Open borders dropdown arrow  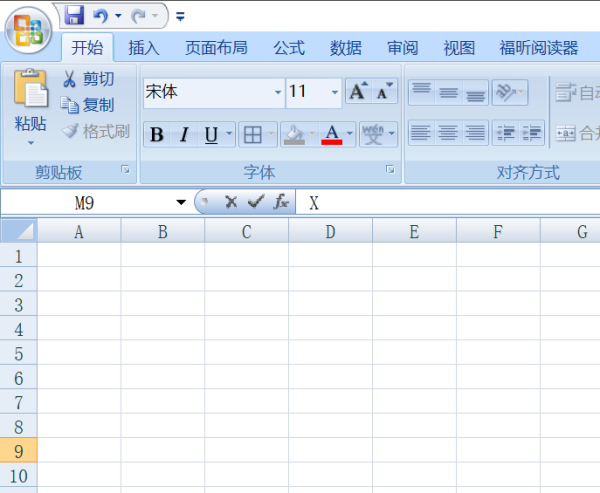click(x=271, y=134)
